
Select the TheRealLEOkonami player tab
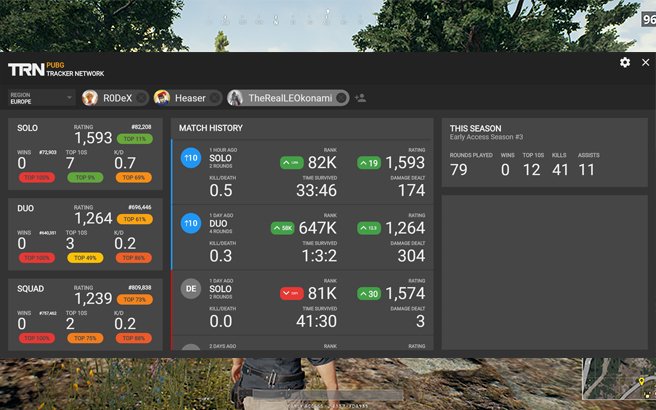(x=290, y=98)
